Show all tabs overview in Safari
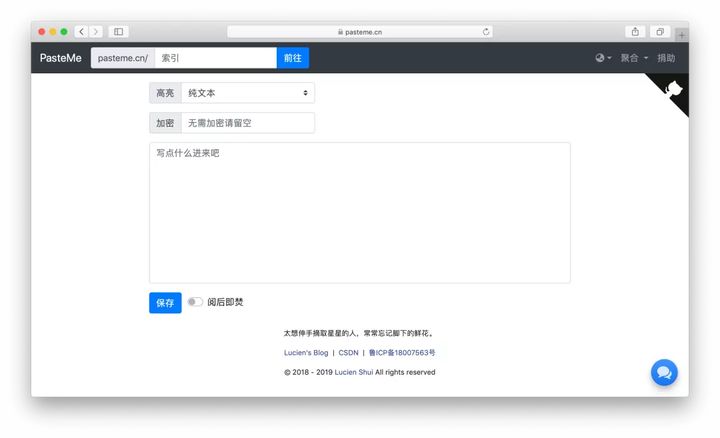Viewport: 720px width, 438px height. tap(660, 32)
